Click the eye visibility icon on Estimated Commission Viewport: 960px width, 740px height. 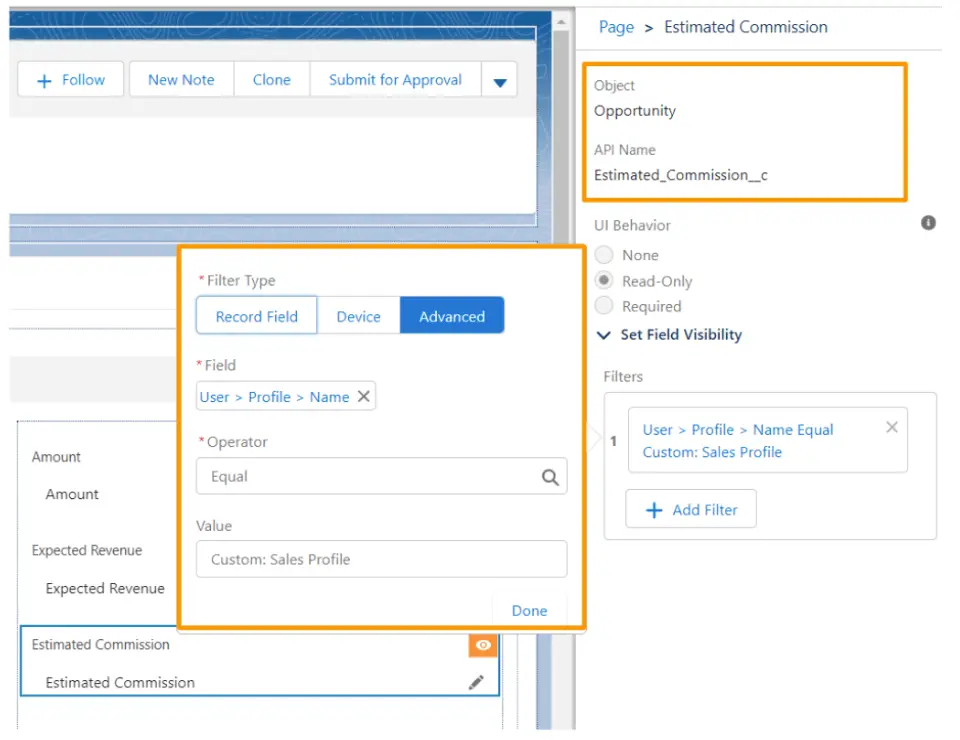483,645
